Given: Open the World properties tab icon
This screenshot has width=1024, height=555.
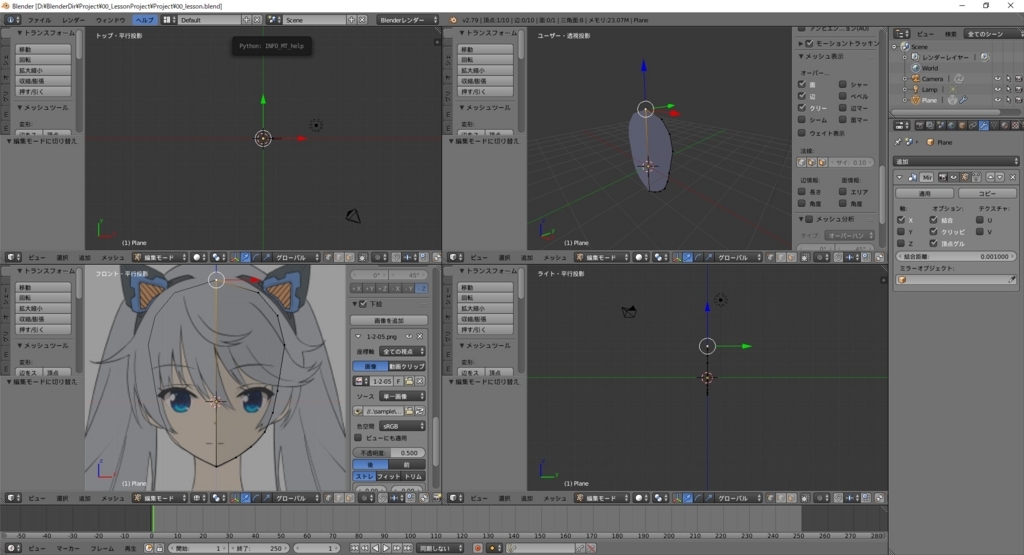Looking at the screenshot, I should (951, 125).
